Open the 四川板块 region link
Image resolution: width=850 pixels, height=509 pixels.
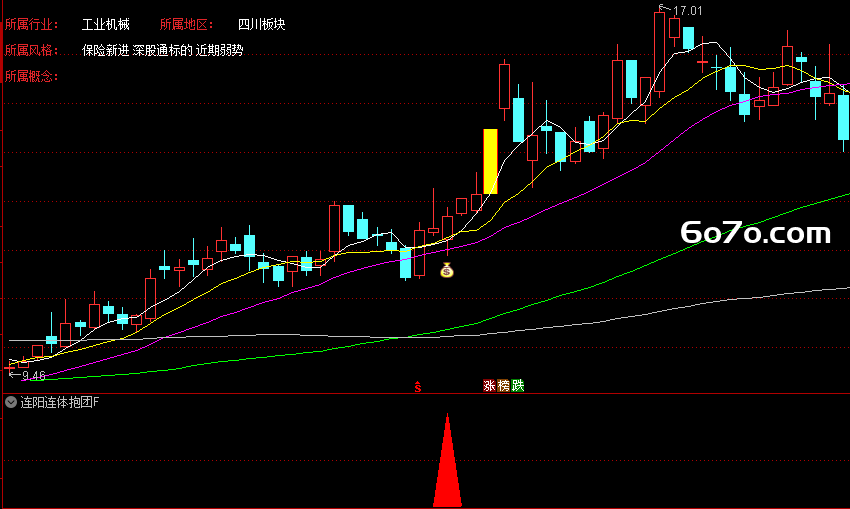261,24
